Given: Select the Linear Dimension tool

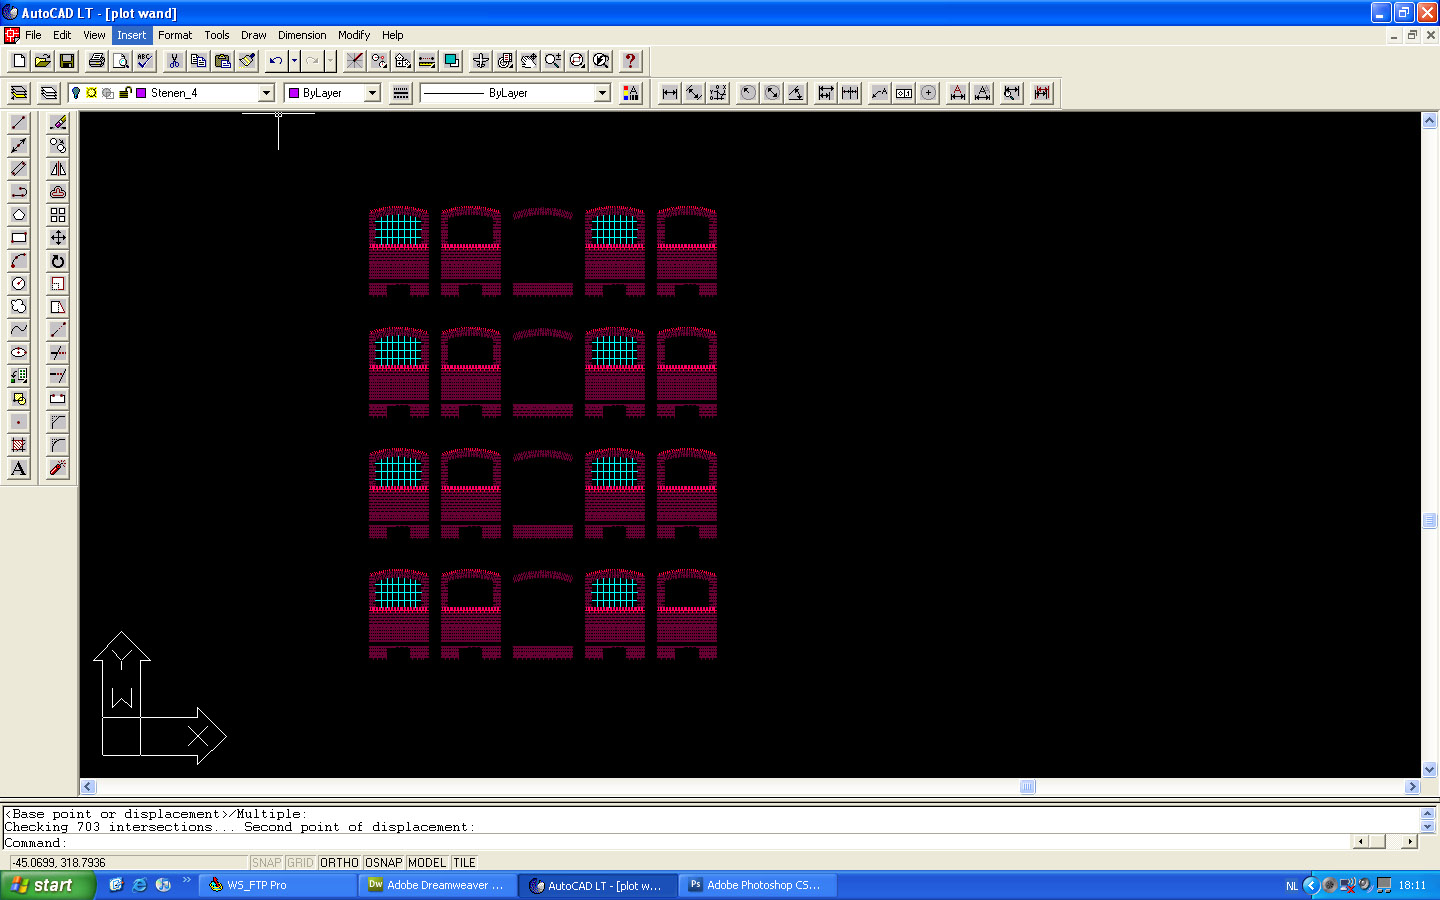Looking at the screenshot, I should coord(667,92).
